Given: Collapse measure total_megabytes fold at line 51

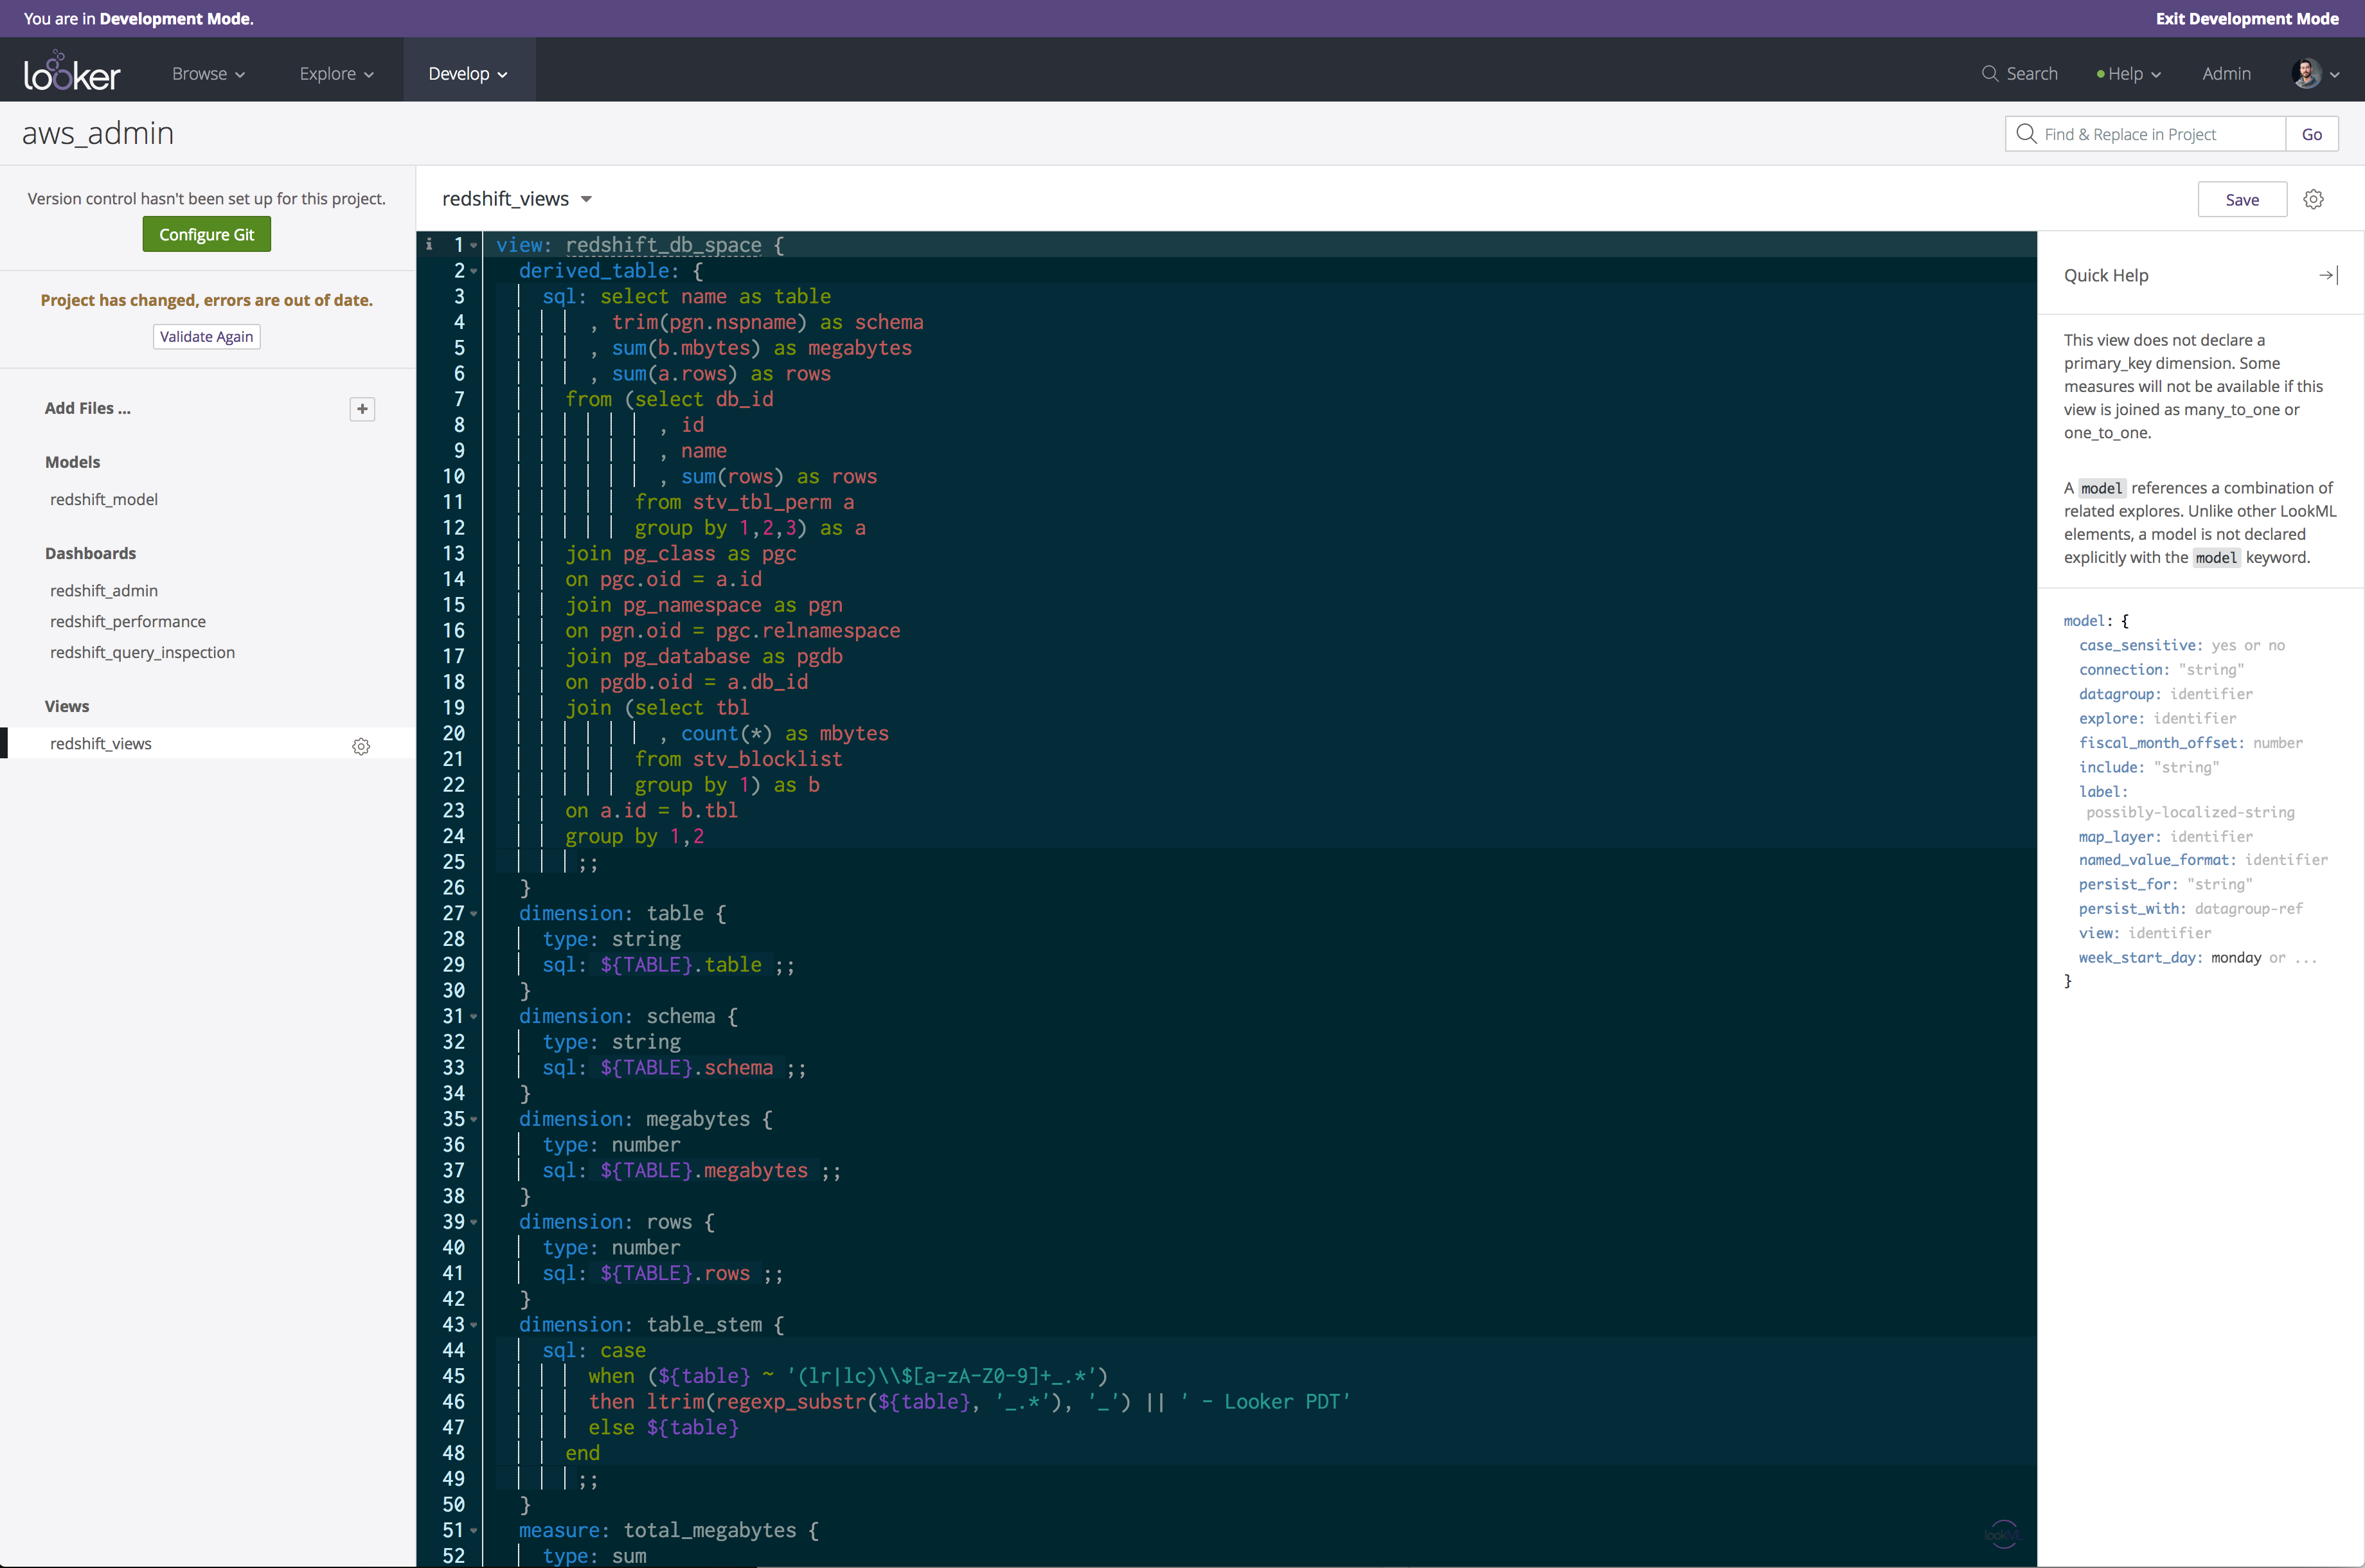Looking at the screenshot, I should click(474, 1530).
